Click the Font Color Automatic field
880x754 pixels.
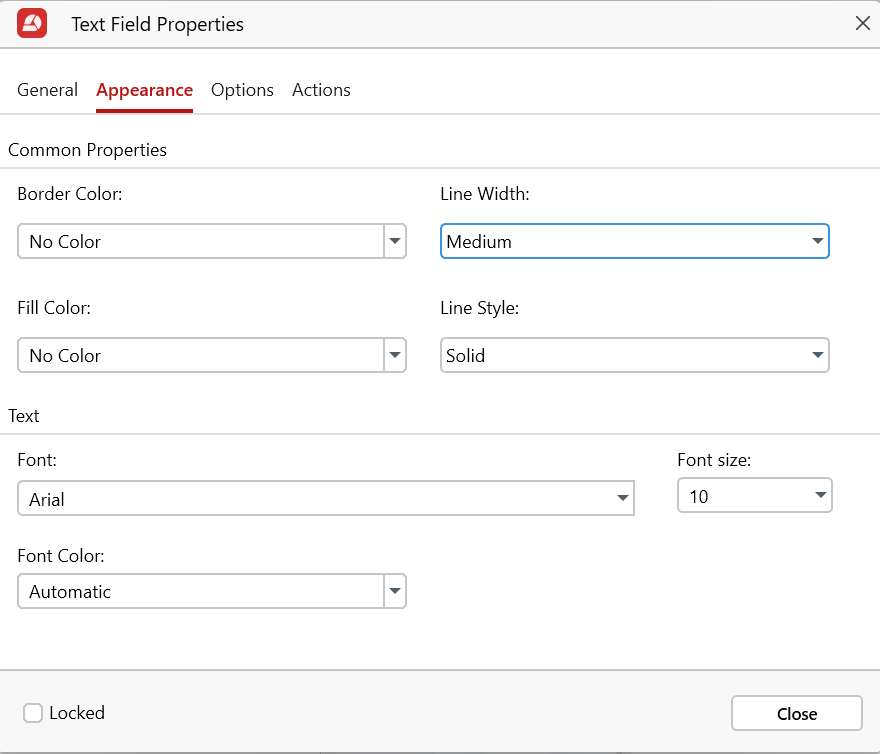click(x=200, y=592)
